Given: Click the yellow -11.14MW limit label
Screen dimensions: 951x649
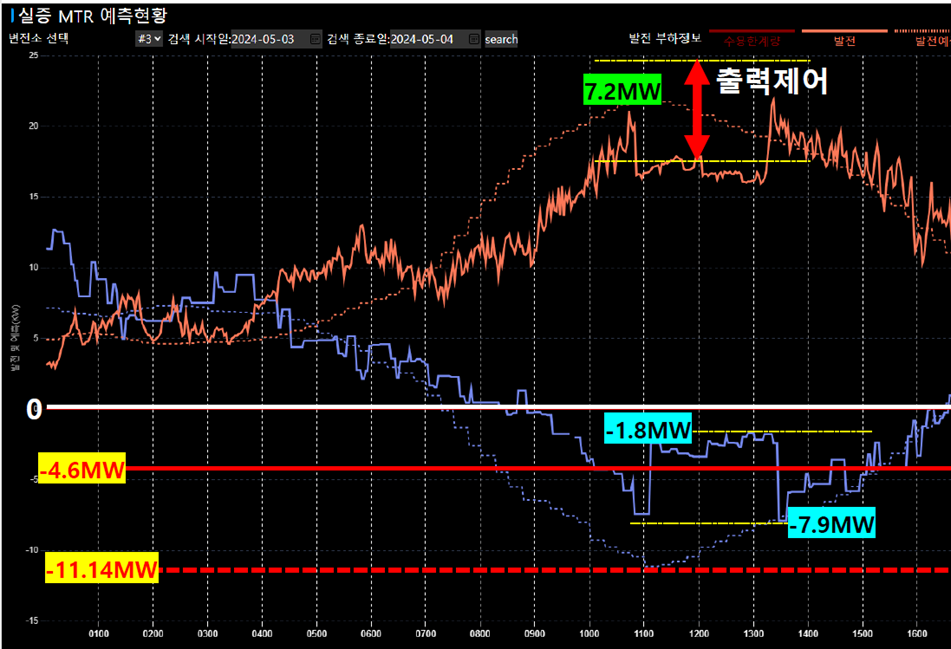Looking at the screenshot, I should click(x=101, y=570).
